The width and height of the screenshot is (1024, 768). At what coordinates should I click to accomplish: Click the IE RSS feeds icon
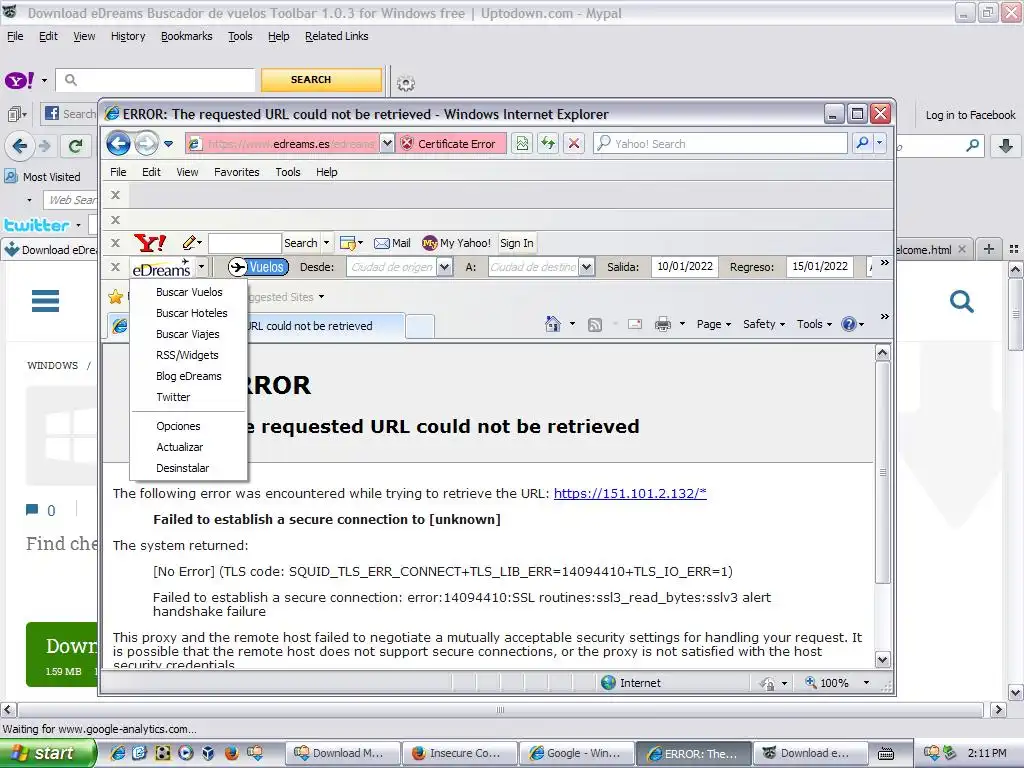[x=594, y=325]
